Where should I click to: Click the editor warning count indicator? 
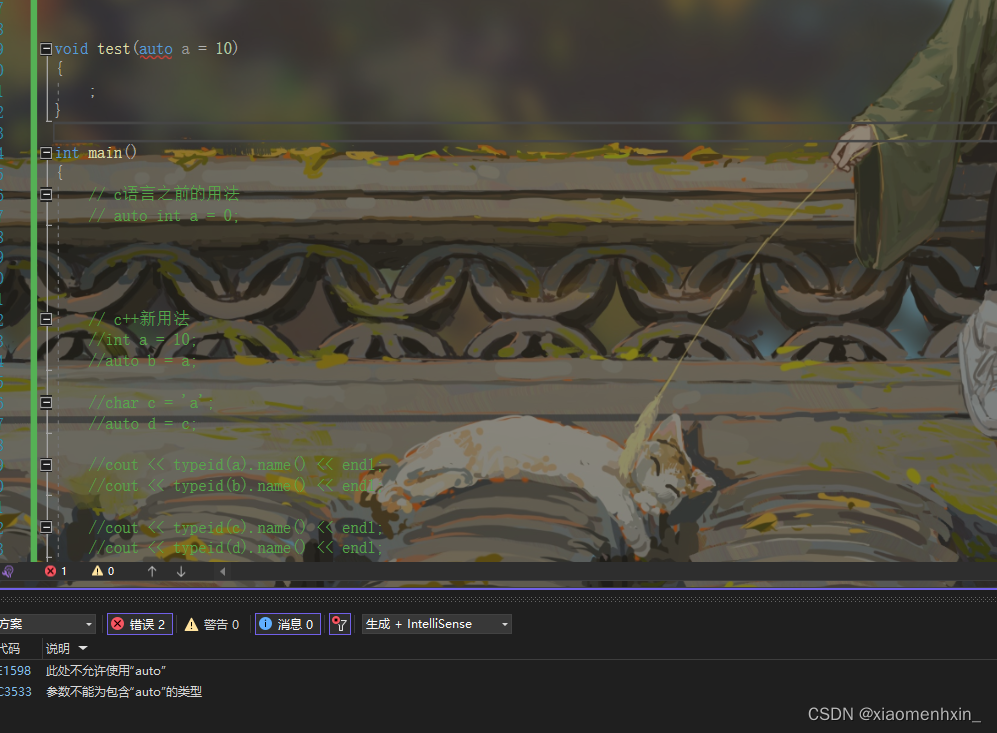coord(103,571)
